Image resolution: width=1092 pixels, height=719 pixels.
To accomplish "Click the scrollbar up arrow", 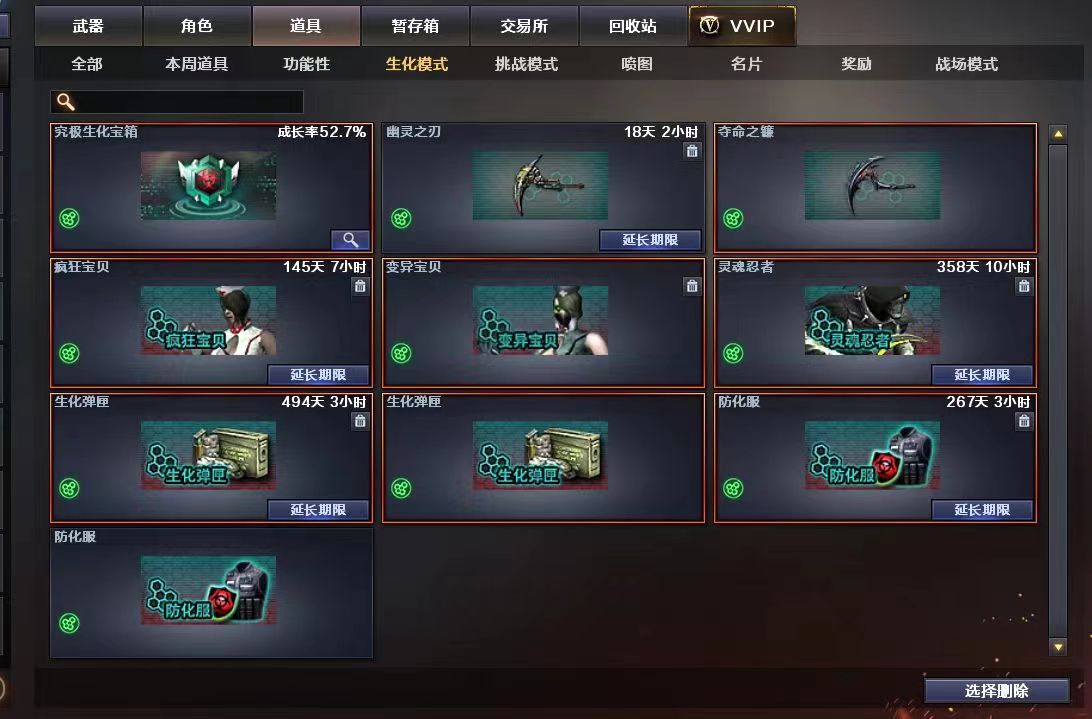I will 1058,134.
